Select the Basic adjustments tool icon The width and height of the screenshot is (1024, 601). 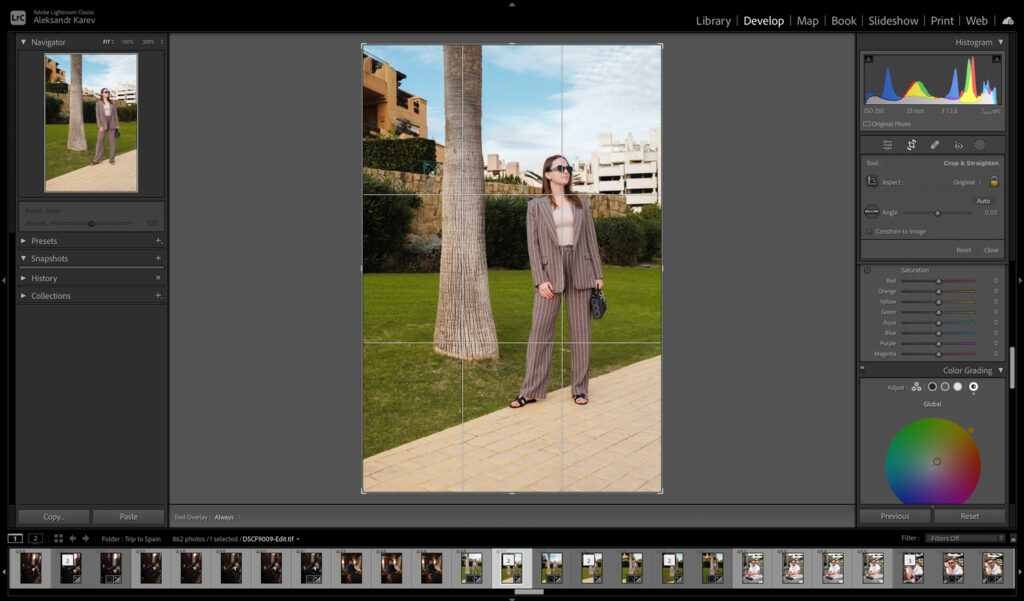(x=887, y=144)
